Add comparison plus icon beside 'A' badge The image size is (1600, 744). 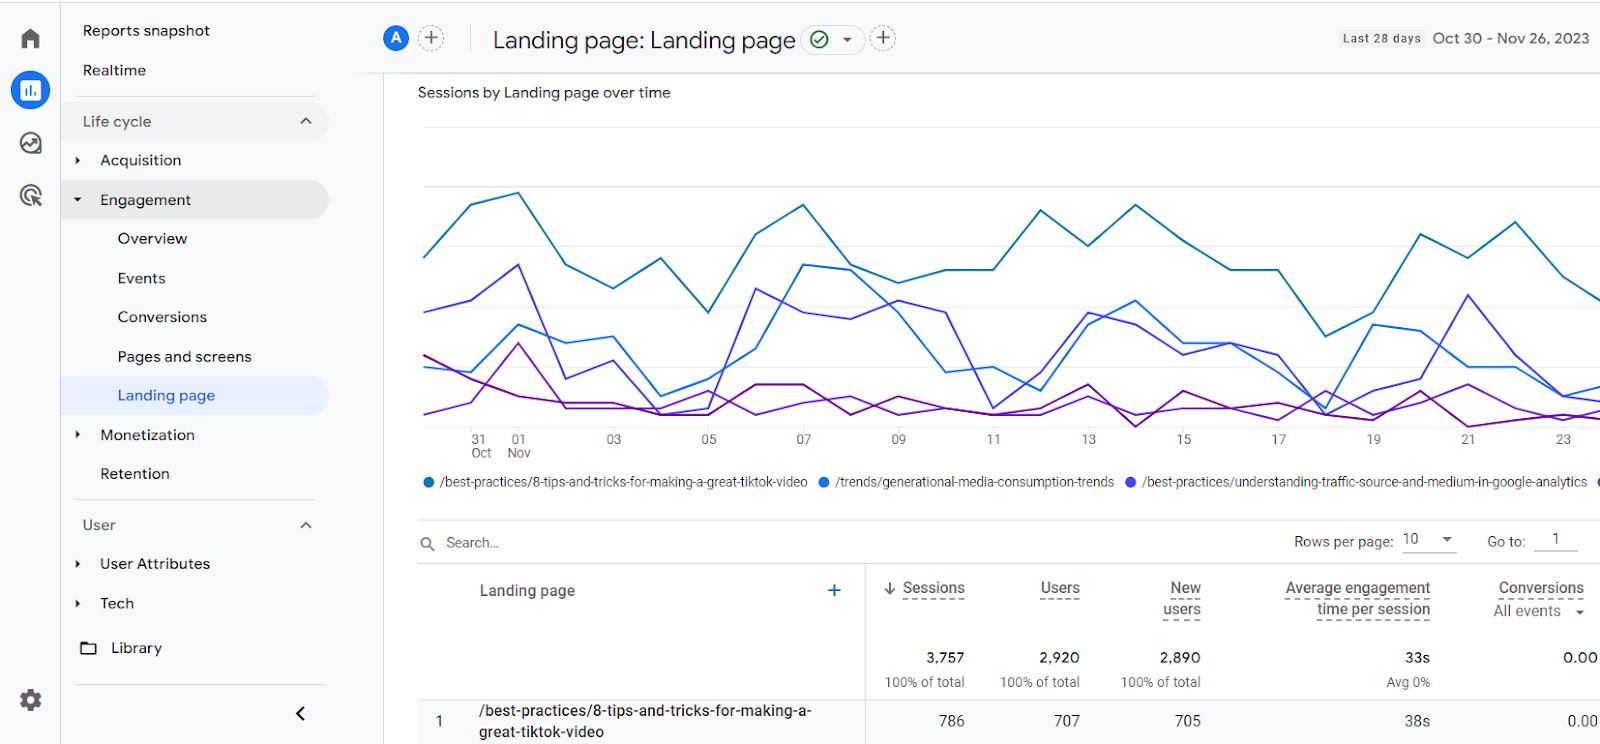pos(431,38)
